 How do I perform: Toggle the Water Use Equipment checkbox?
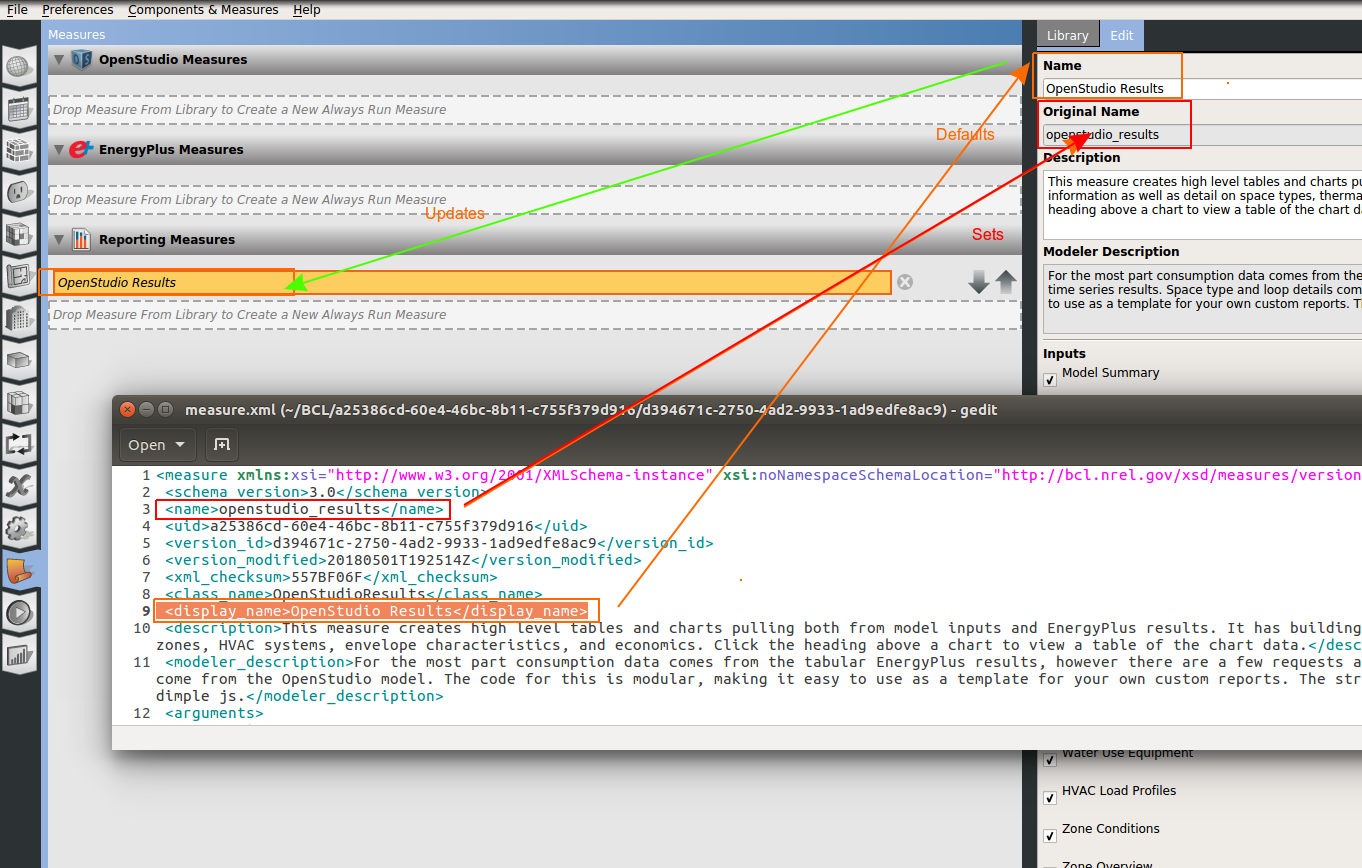click(x=1050, y=760)
